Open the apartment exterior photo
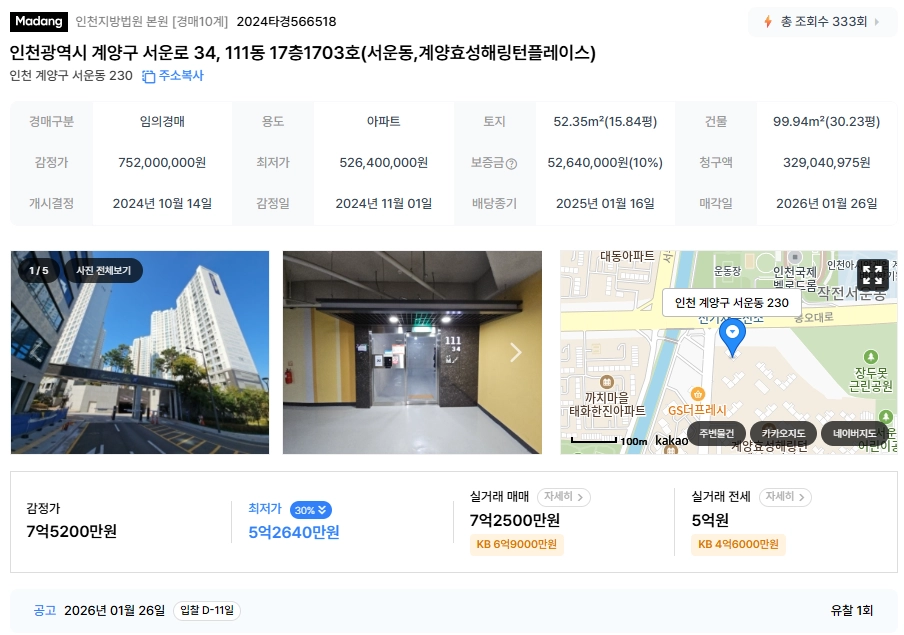Viewport: 904px width, 635px height. 140,352
